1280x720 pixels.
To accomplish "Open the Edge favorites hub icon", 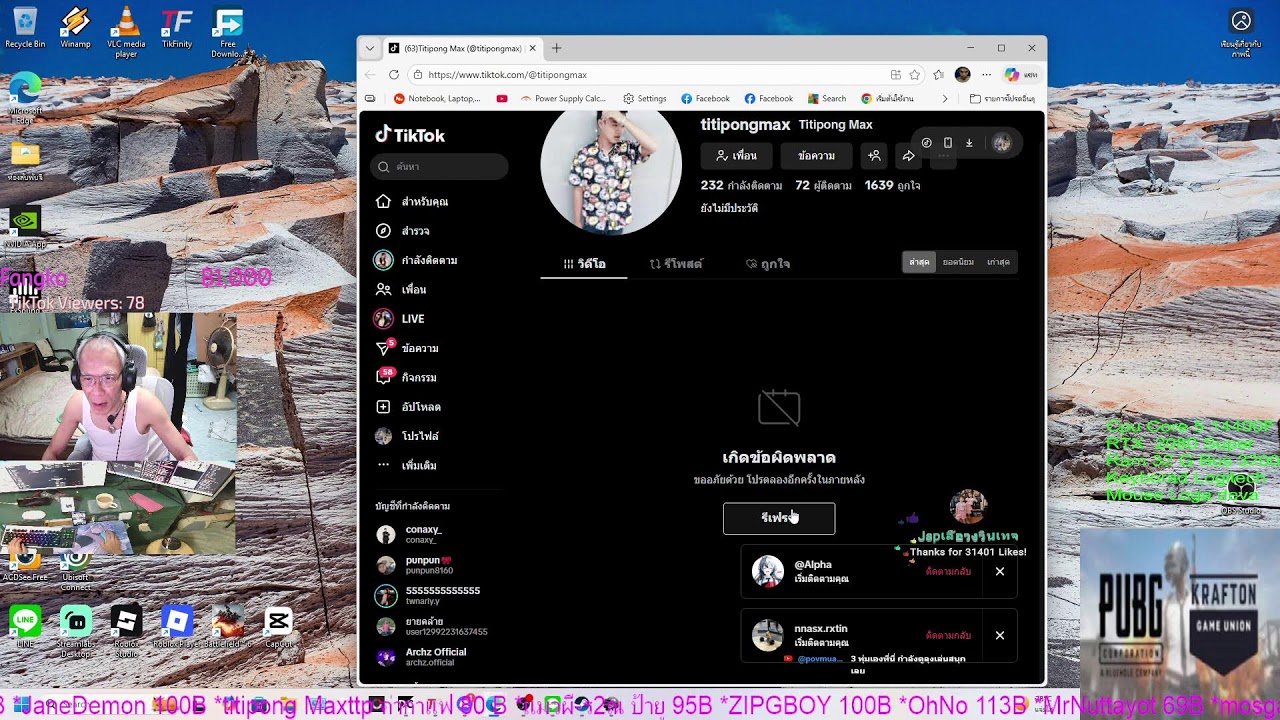I will [x=938, y=75].
